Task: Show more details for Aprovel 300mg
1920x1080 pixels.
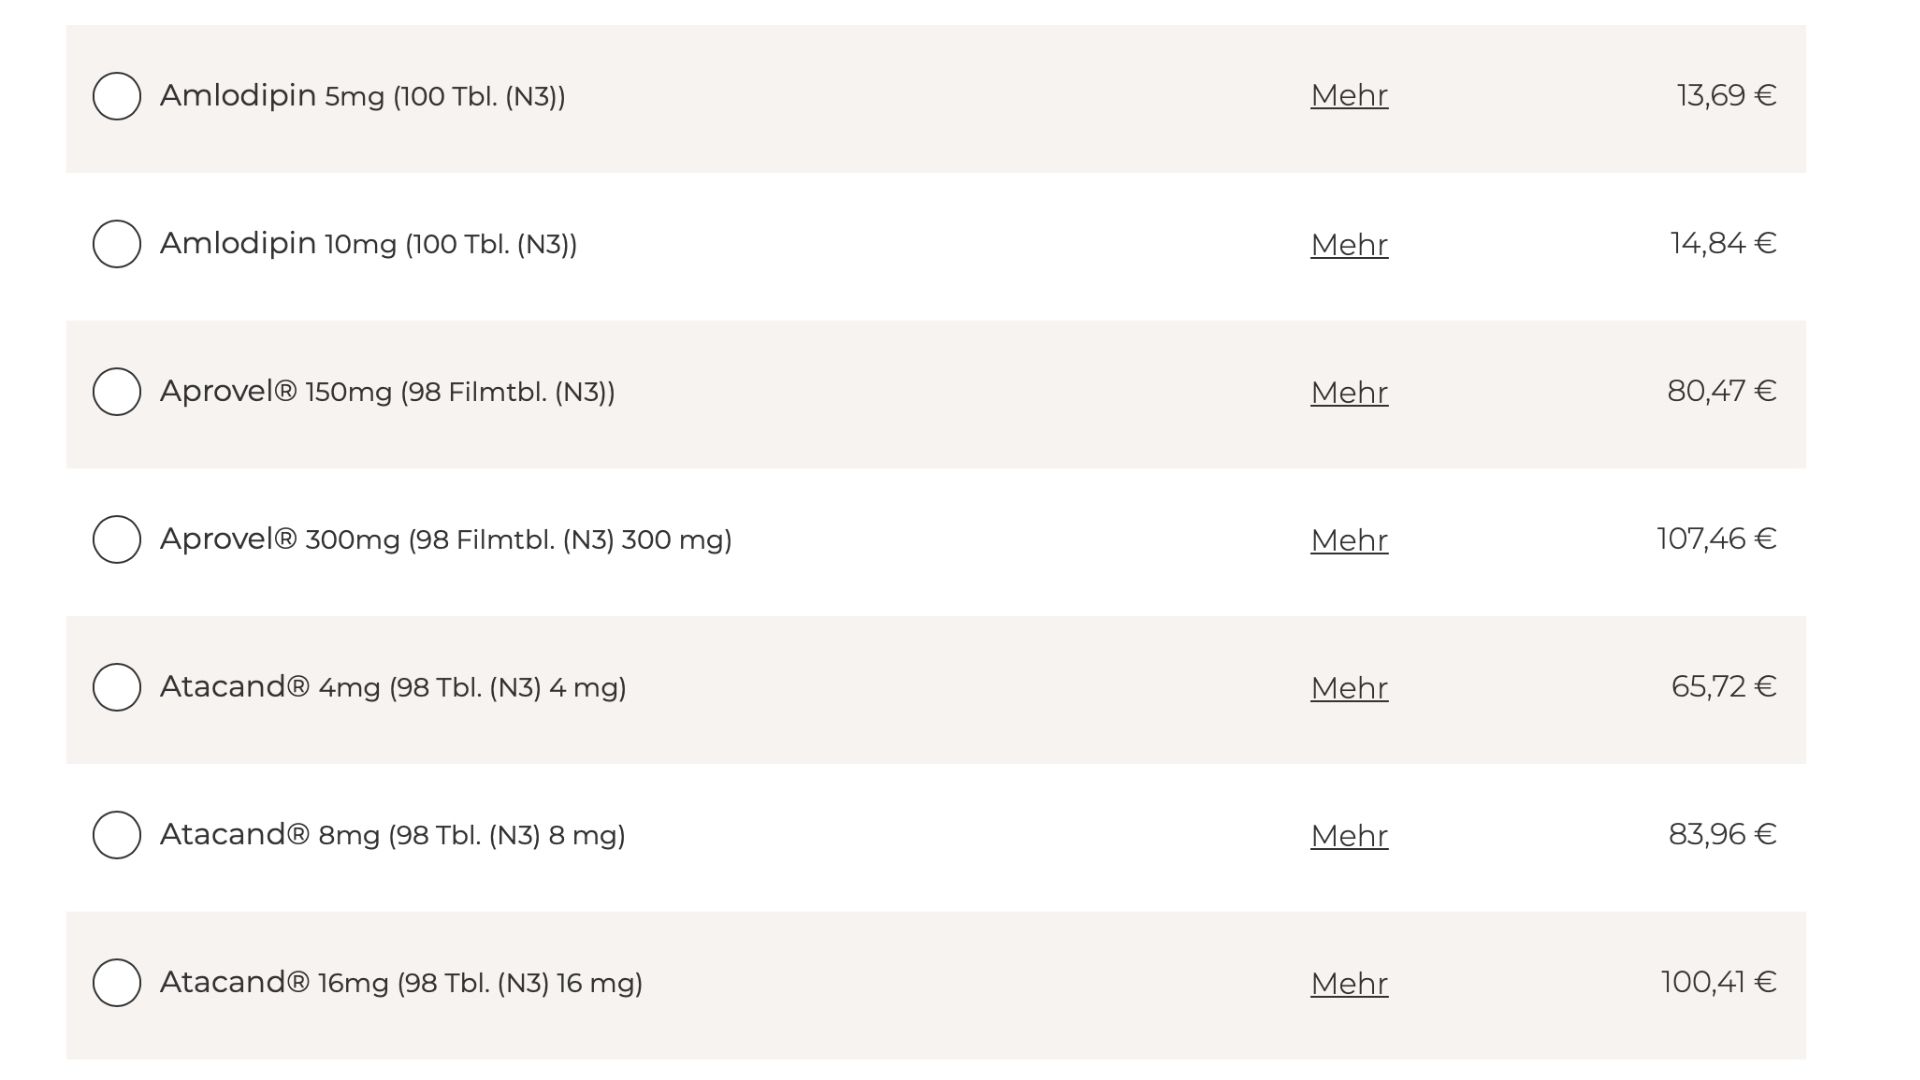Action: tap(1349, 540)
